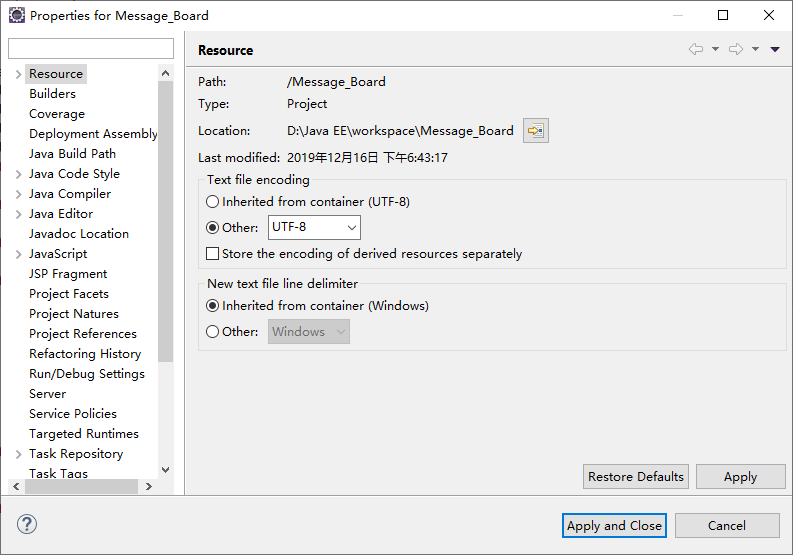Click the Apply and Close button
Viewport: 793px width, 555px height.
pyautogui.click(x=614, y=526)
